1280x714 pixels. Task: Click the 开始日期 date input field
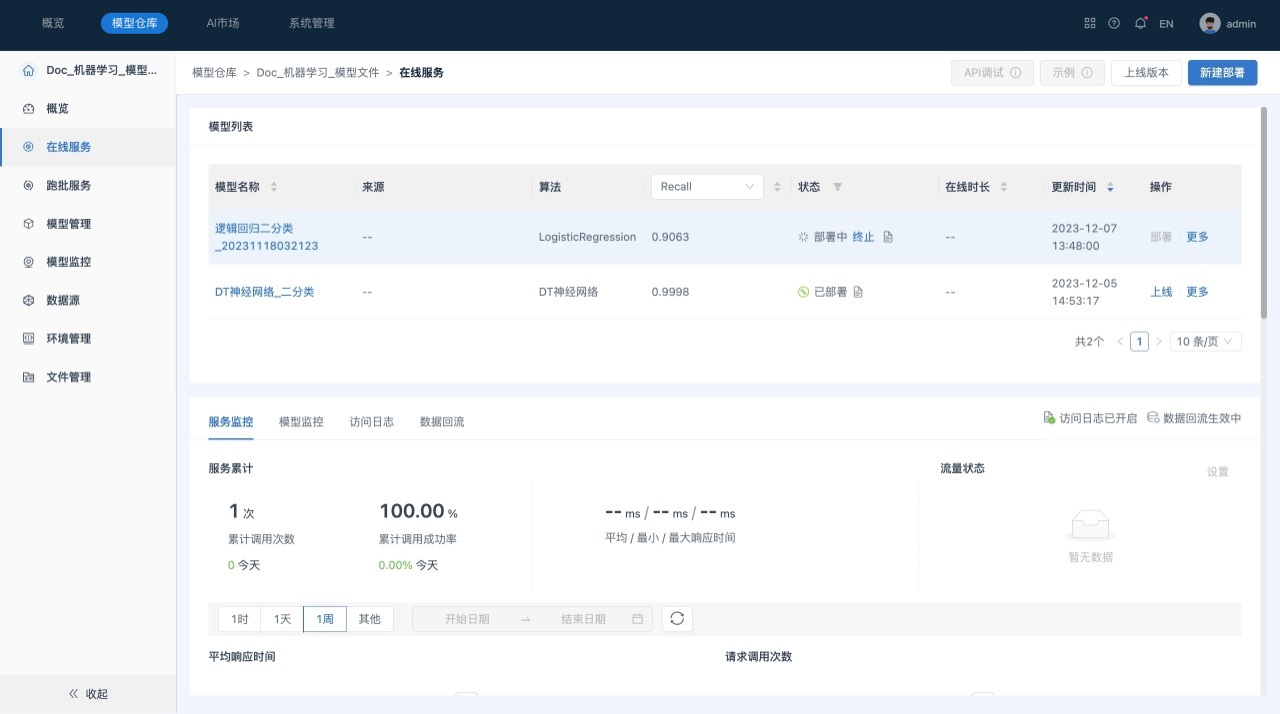pos(467,619)
